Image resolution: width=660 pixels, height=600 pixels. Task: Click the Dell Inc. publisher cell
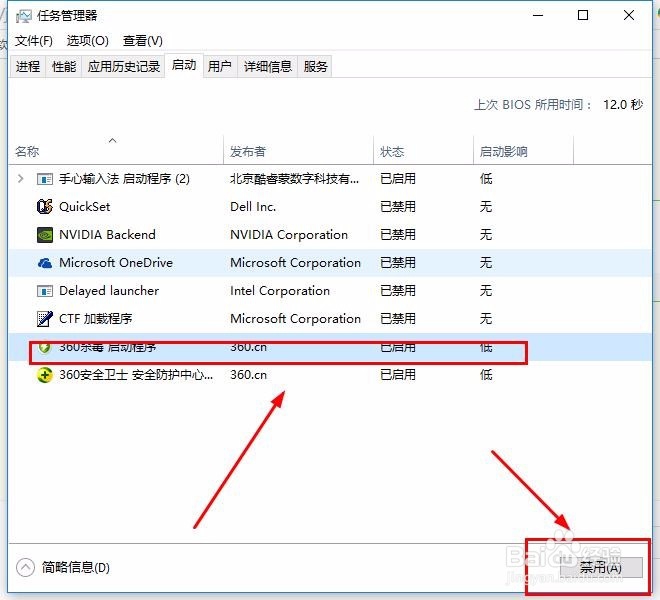pos(253,207)
